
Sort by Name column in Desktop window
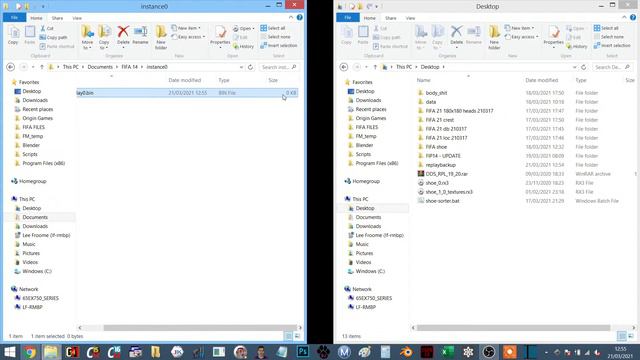coord(424,80)
